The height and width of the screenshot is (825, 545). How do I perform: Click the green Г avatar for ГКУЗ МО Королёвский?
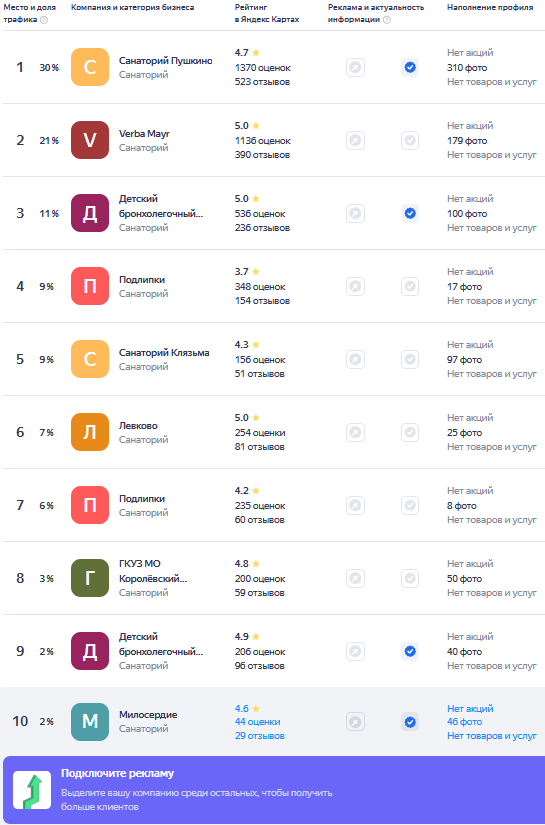click(90, 578)
